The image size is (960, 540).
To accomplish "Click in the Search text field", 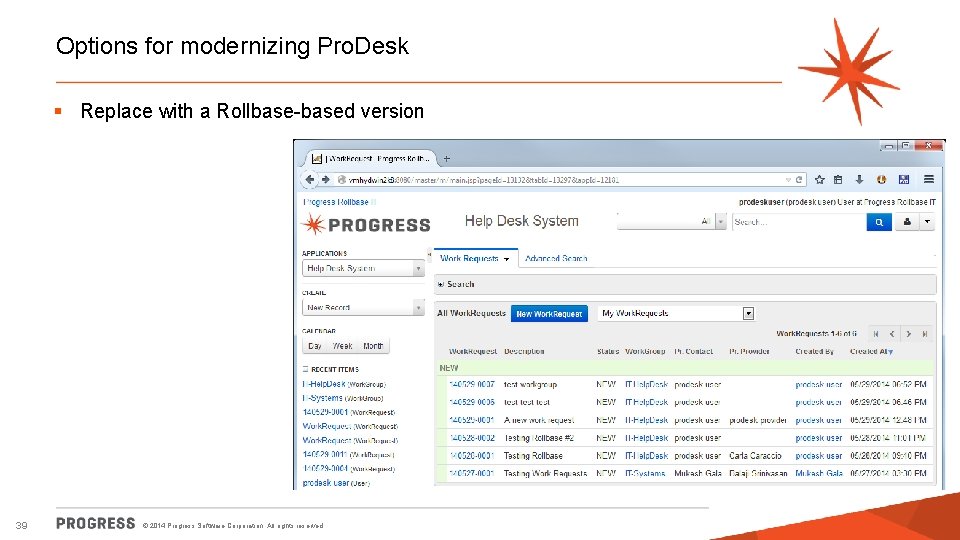I will point(799,222).
